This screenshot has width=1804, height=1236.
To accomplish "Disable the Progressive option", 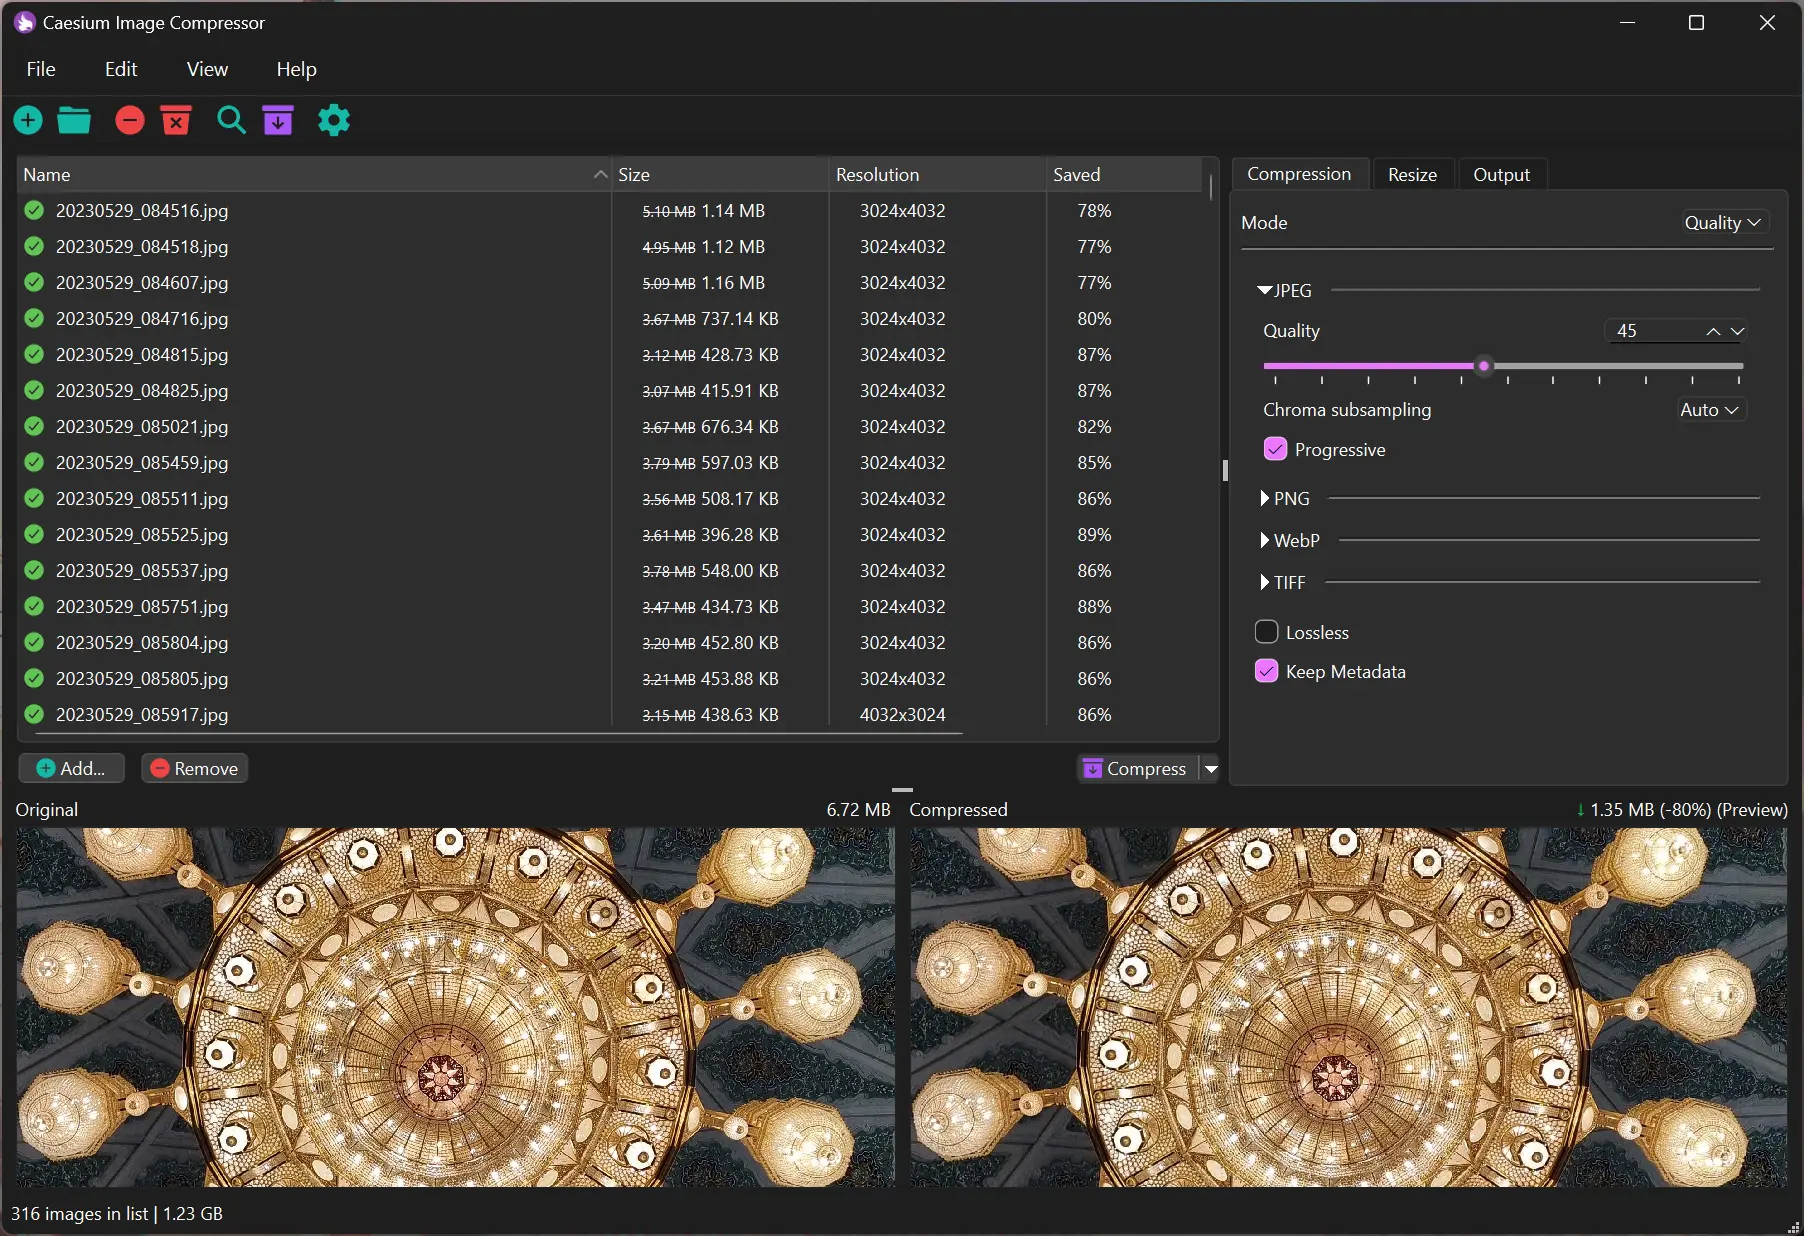I will [x=1274, y=449].
